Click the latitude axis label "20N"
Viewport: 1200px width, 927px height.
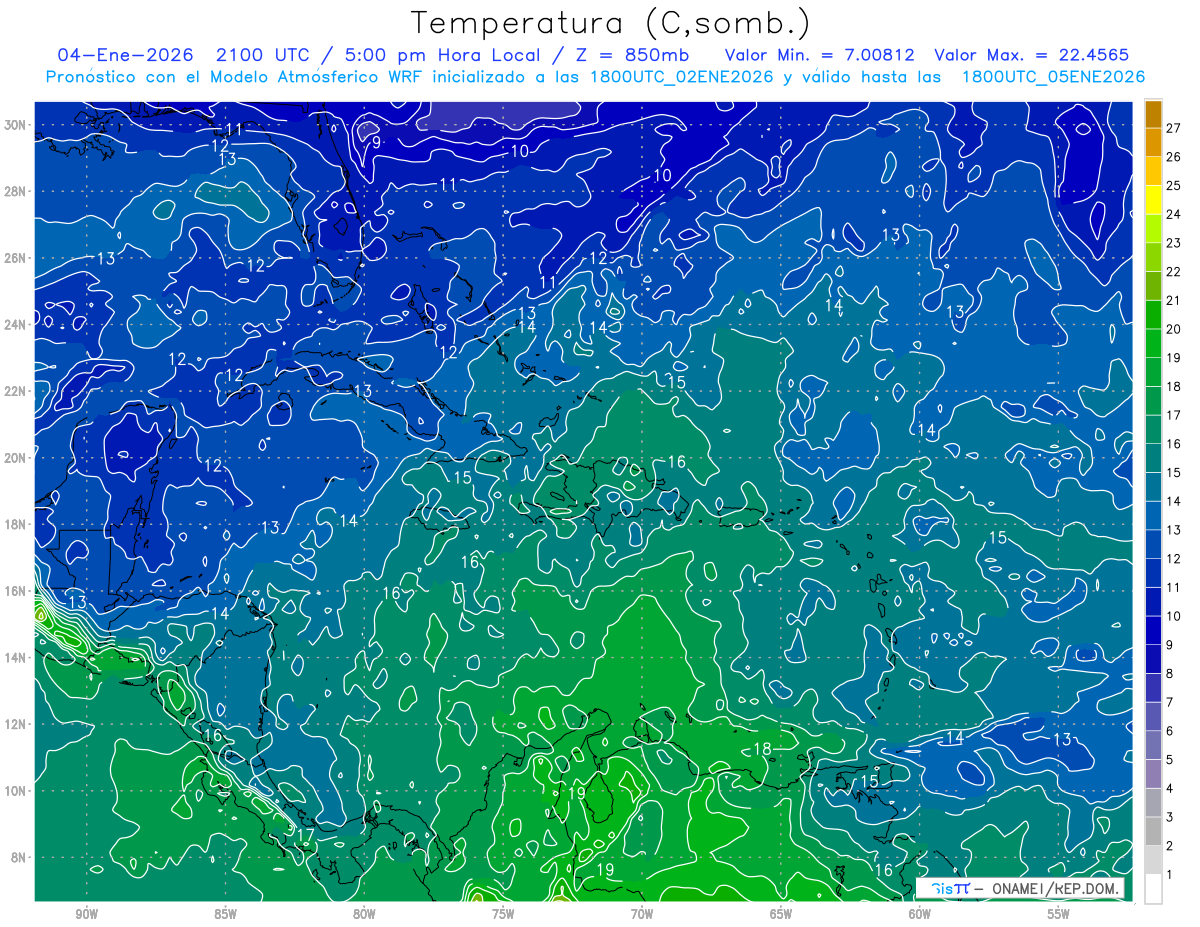pyautogui.click(x=17, y=458)
